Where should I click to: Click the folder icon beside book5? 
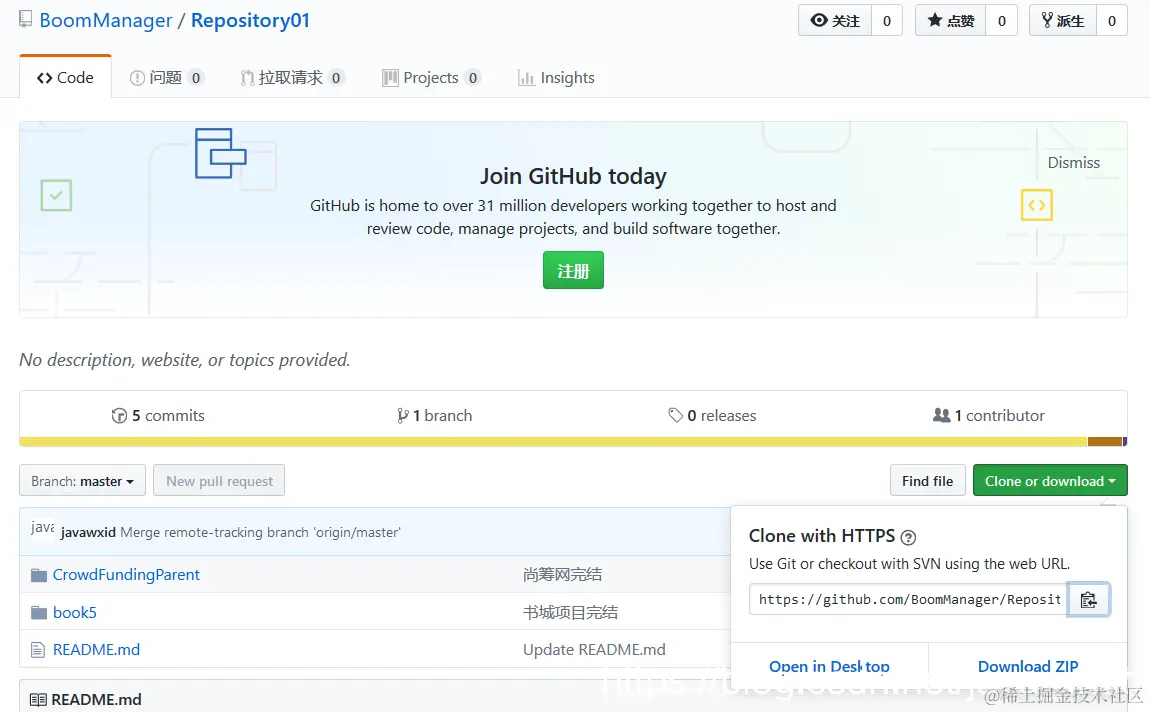coord(39,612)
